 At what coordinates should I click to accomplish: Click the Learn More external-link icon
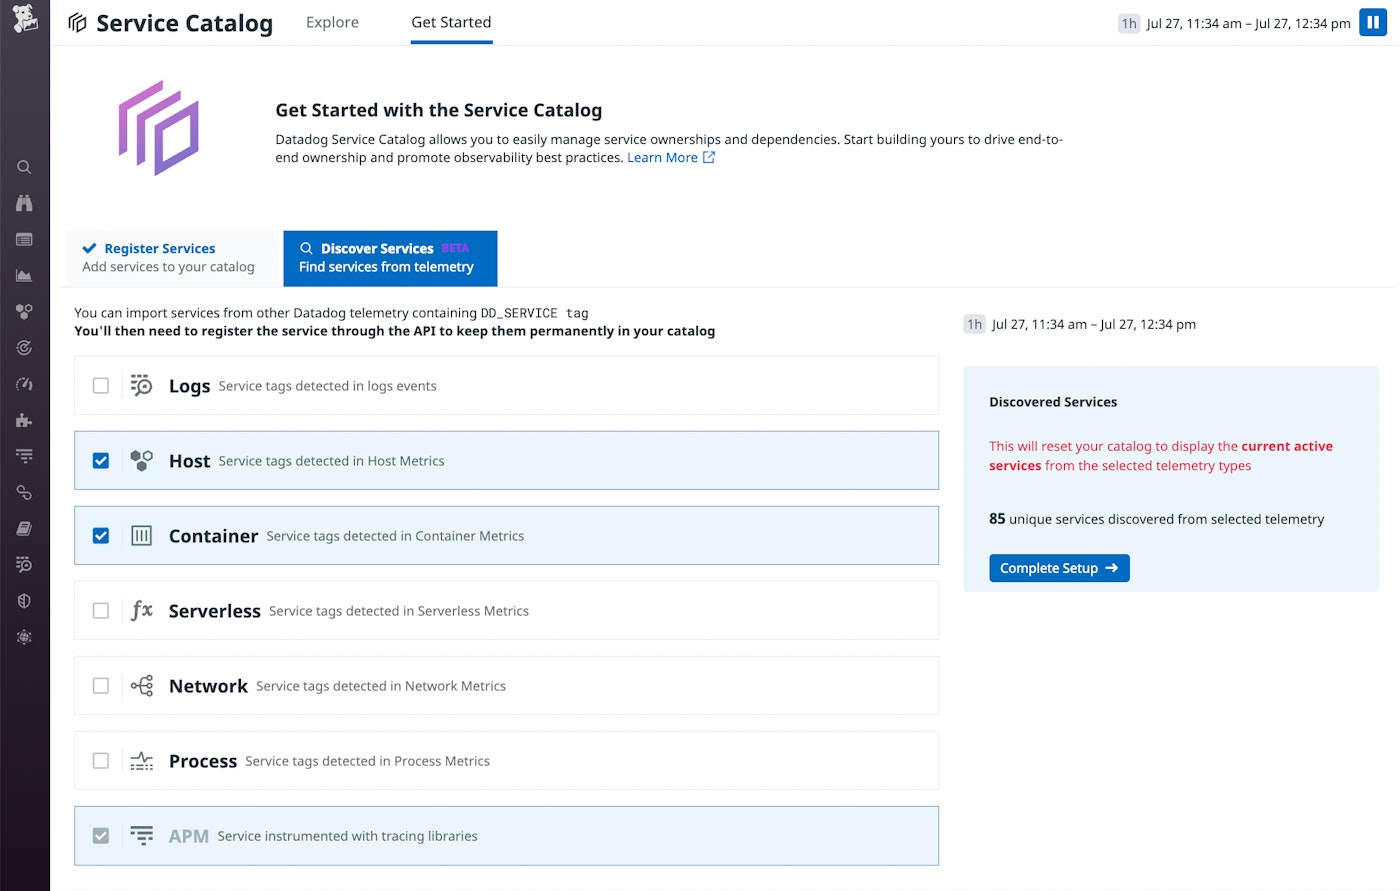[x=709, y=157]
